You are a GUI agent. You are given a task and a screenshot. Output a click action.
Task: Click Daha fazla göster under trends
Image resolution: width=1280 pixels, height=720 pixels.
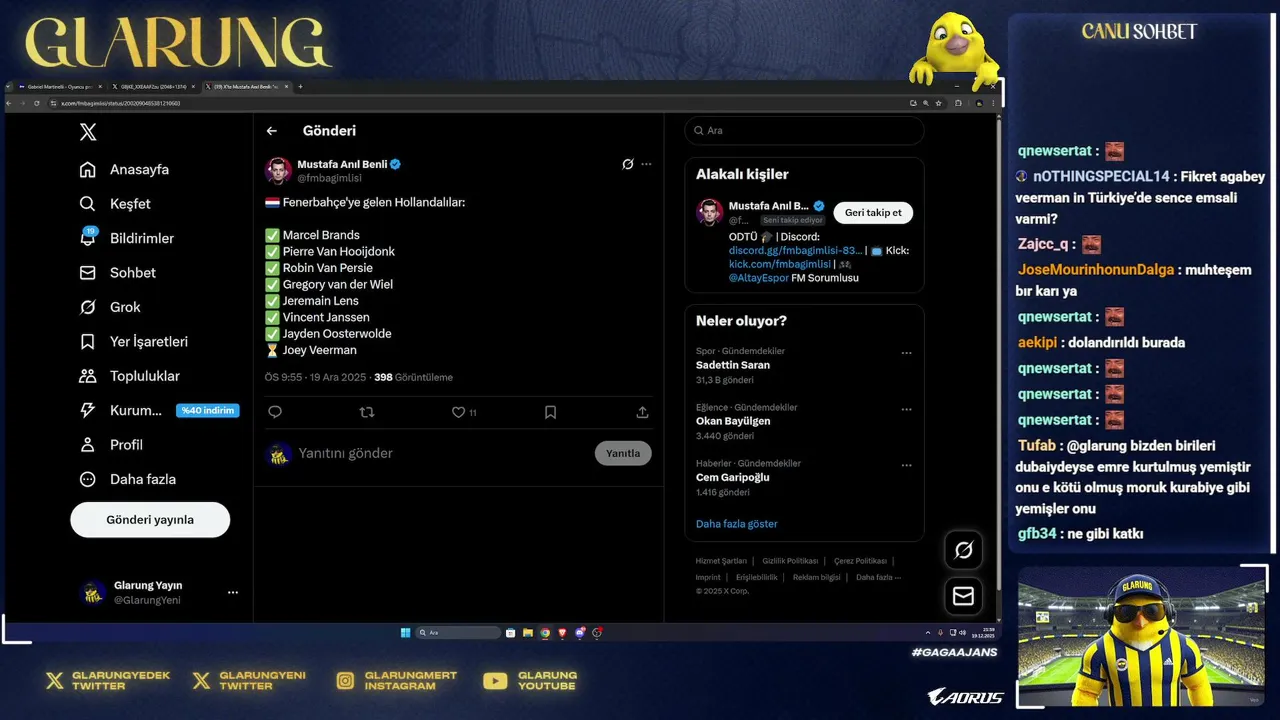click(x=736, y=524)
